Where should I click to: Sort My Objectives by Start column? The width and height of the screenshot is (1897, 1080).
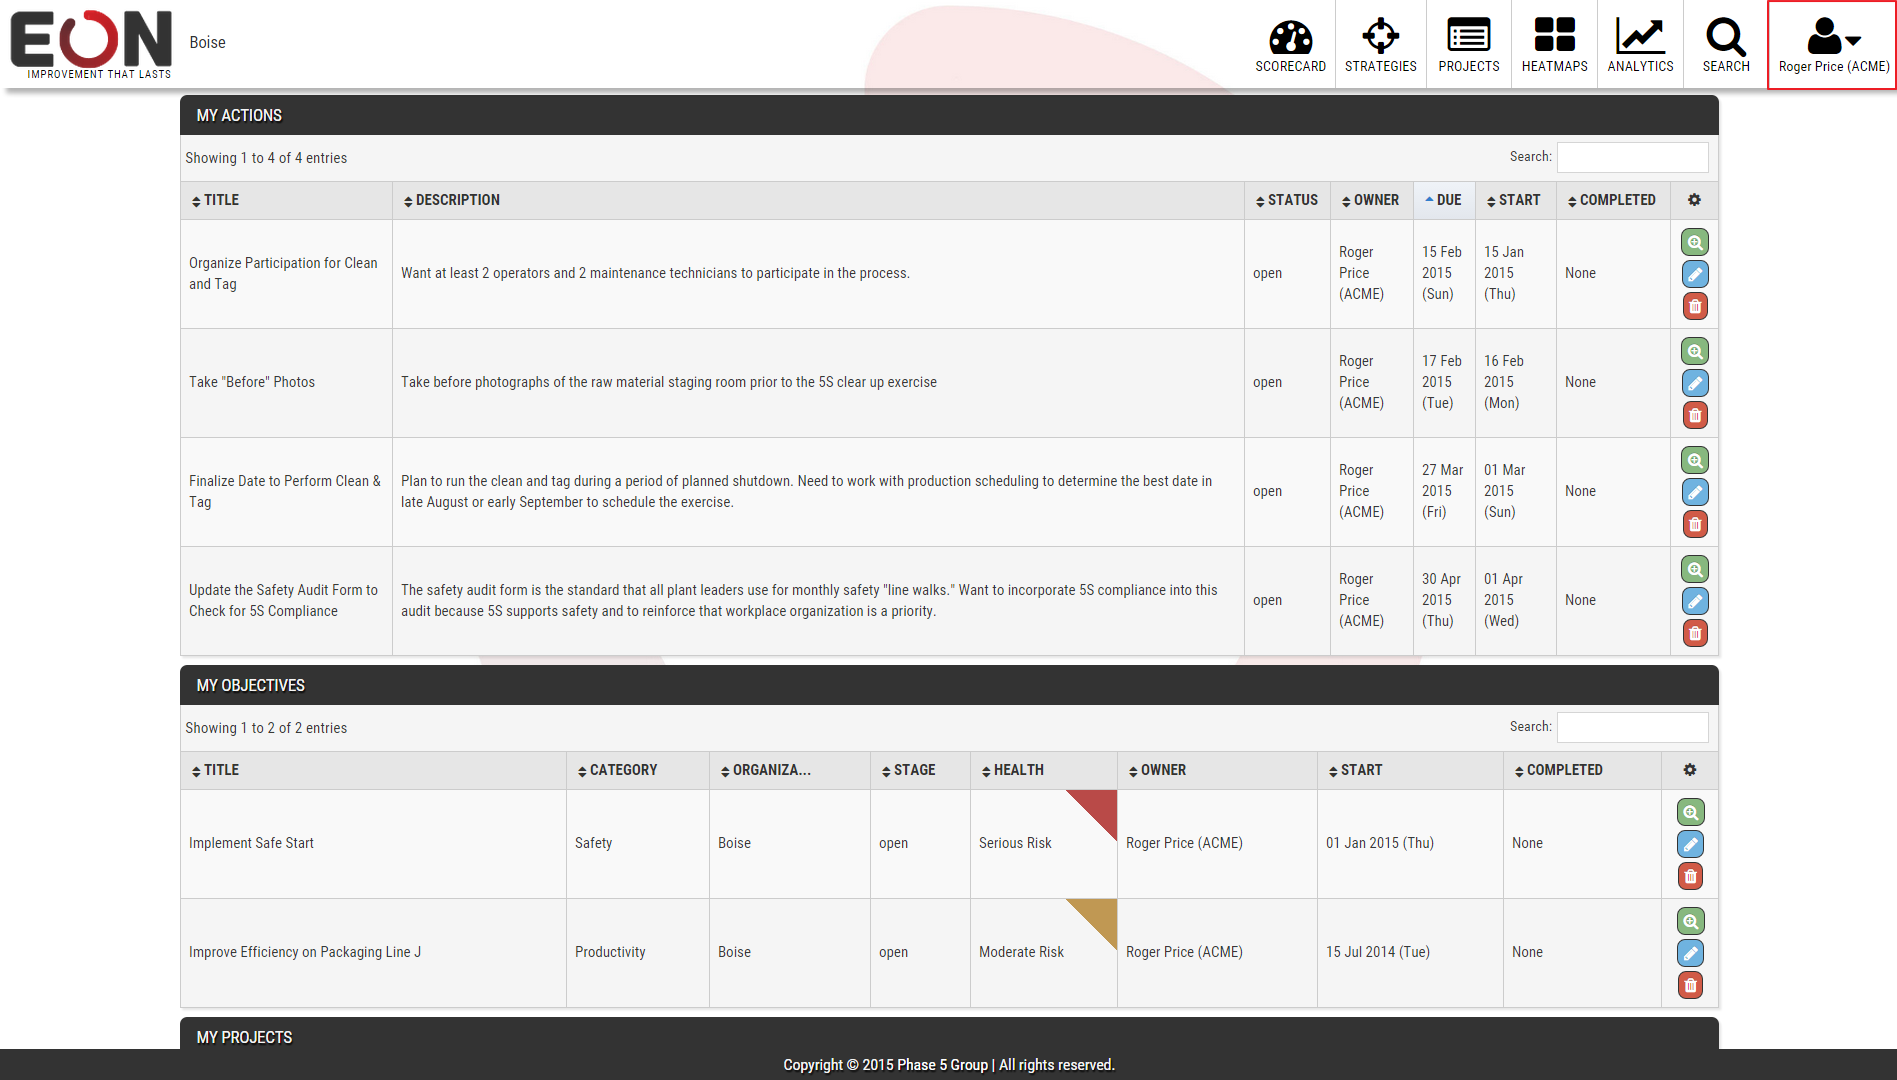click(x=1410, y=770)
